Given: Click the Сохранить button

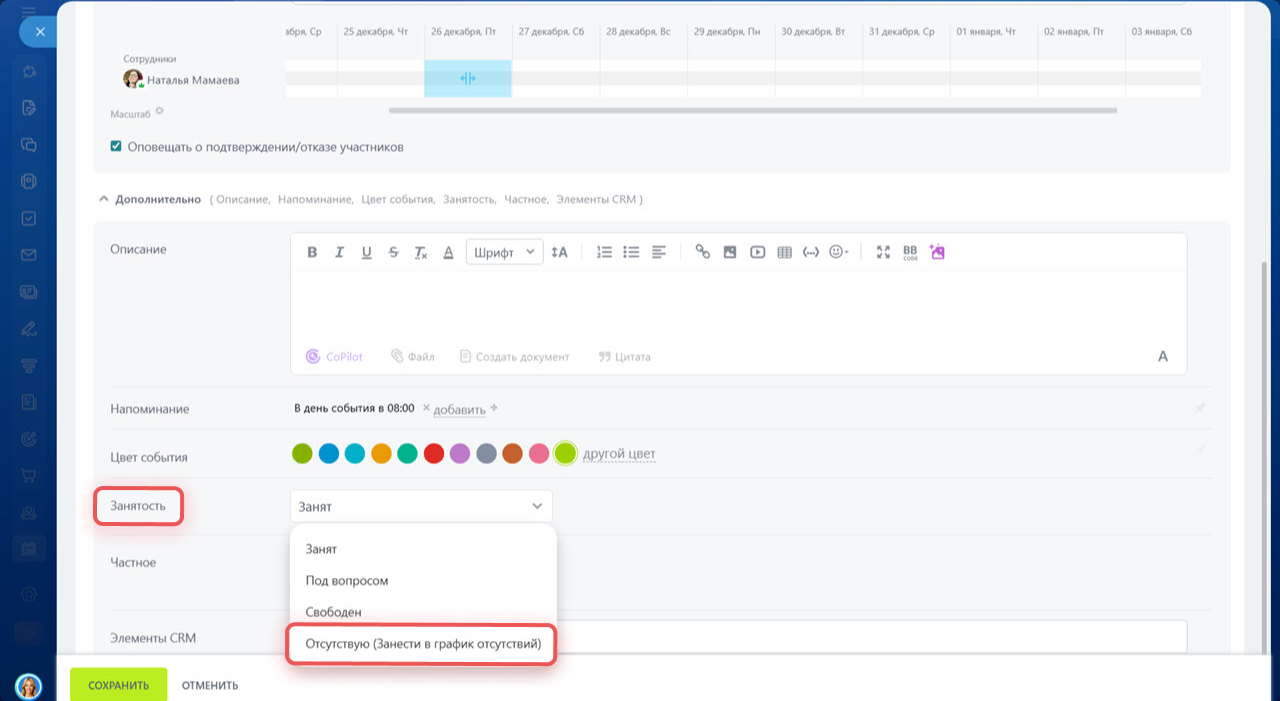Looking at the screenshot, I should click(x=118, y=685).
